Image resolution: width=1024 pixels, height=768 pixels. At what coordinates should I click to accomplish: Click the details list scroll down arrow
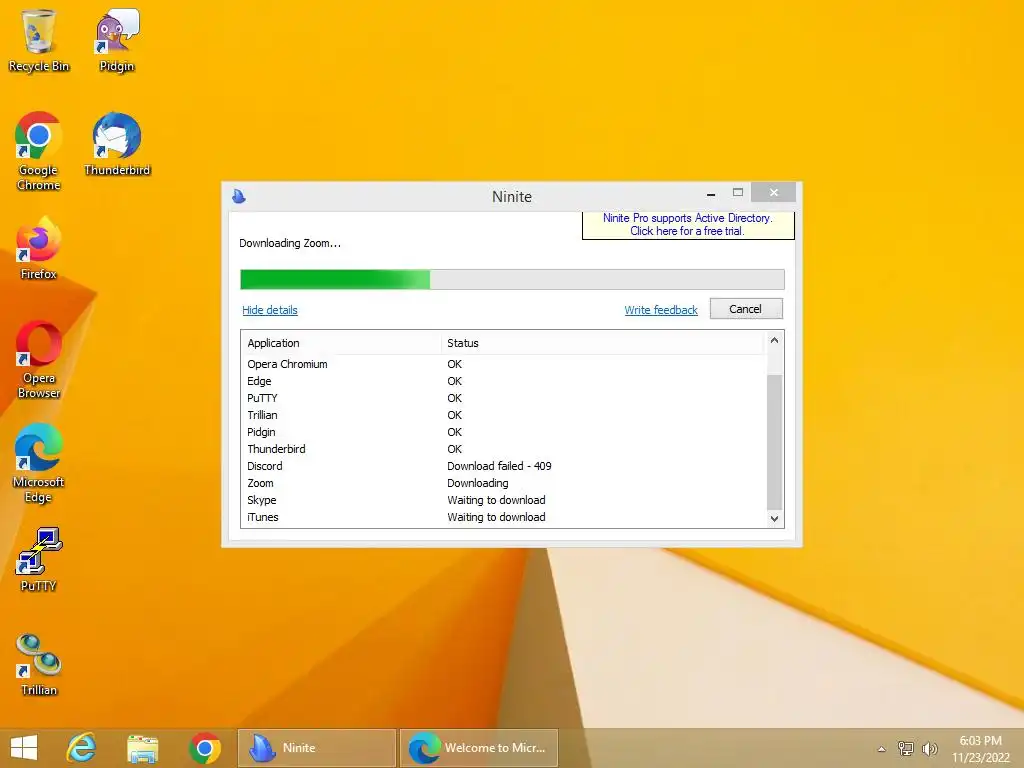coord(775,519)
